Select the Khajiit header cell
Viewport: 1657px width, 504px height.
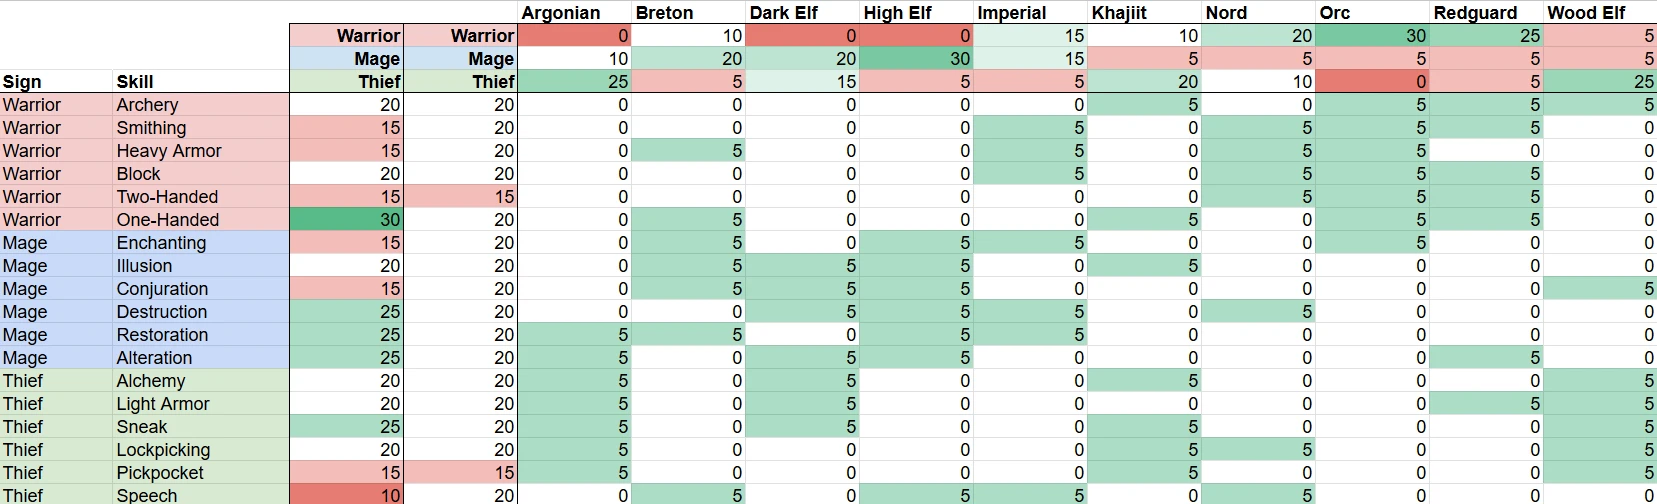coord(1144,12)
